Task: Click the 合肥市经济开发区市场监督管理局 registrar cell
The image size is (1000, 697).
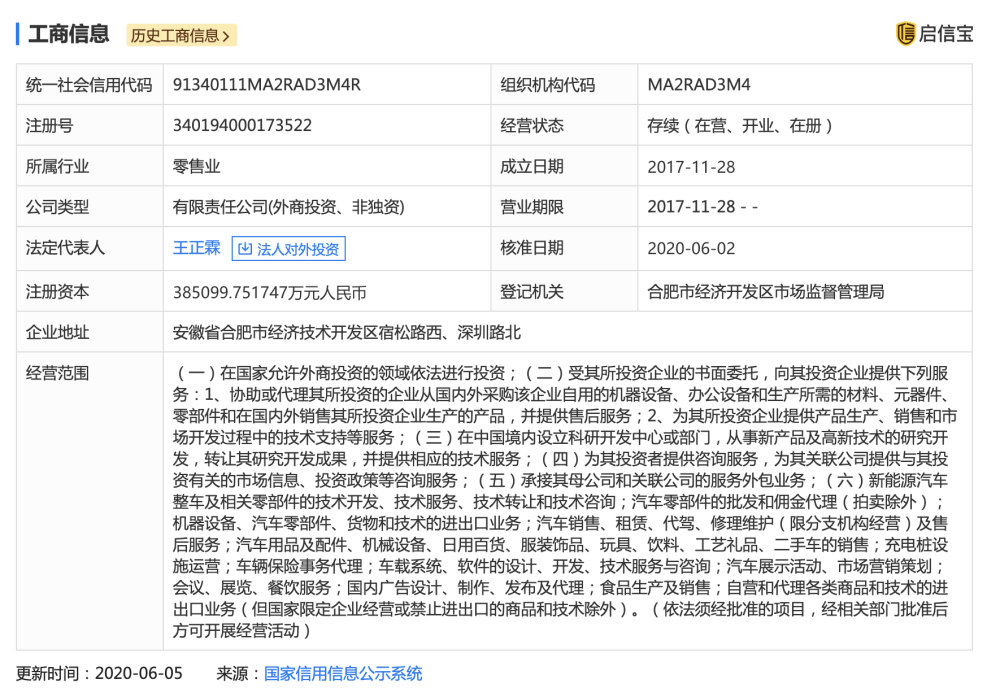Action: click(x=804, y=291)
